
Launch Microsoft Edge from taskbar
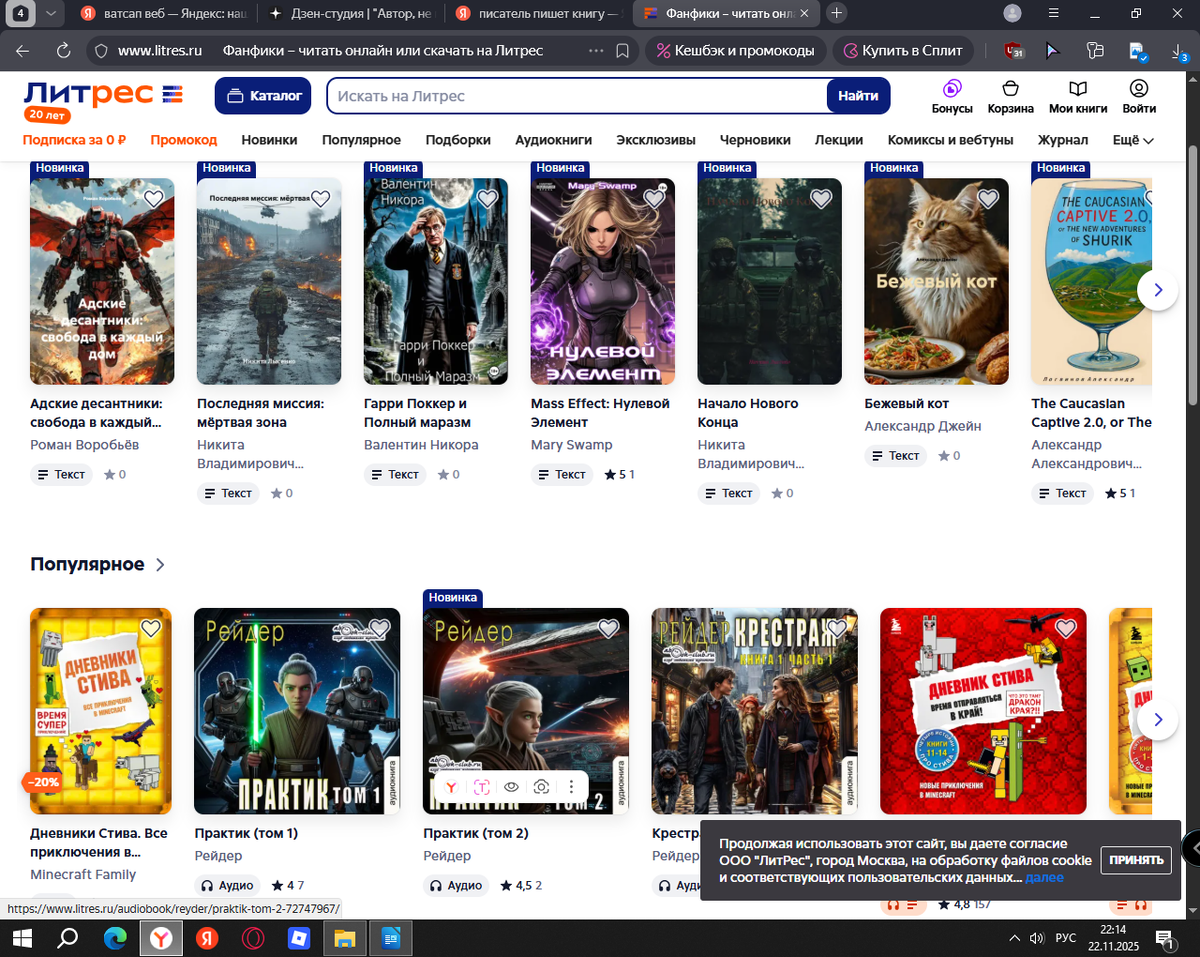point(115,937)
